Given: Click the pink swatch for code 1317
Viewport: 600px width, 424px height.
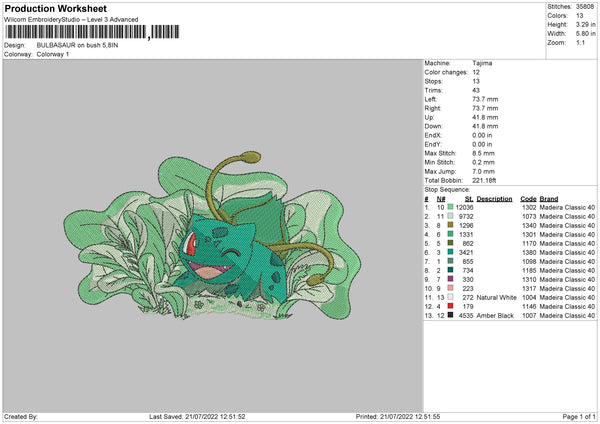Looking at the screenshot, I should (x=451, y=289).
